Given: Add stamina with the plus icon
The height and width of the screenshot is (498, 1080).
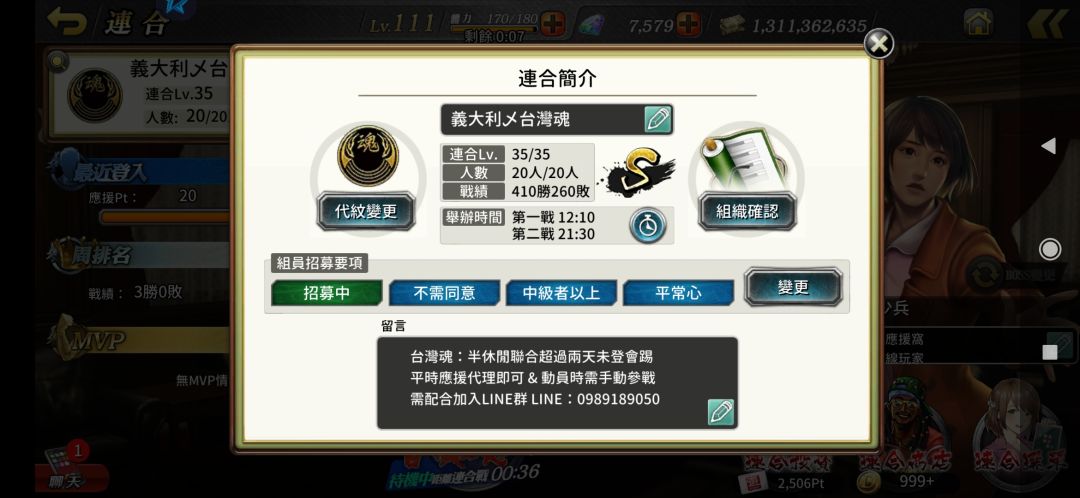Looking at the screenshot, I should click(552, 25).
